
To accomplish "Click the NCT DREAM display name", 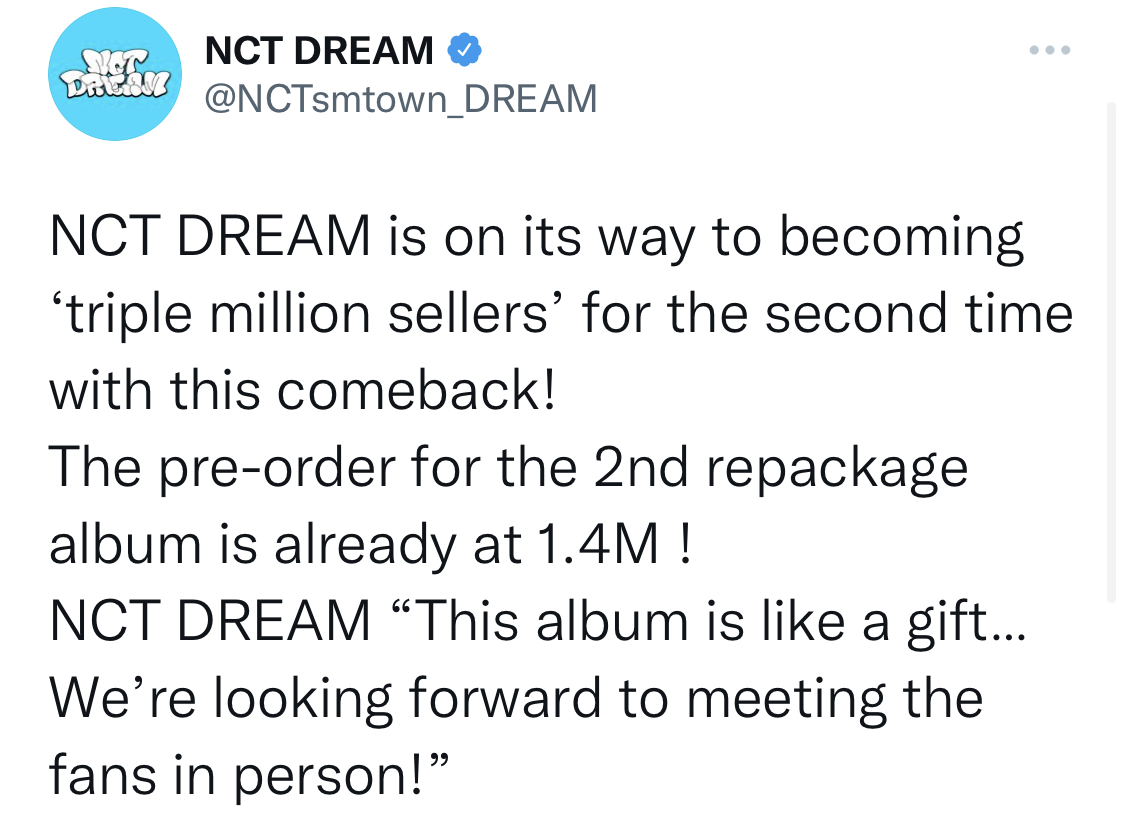I will [319, 51].
